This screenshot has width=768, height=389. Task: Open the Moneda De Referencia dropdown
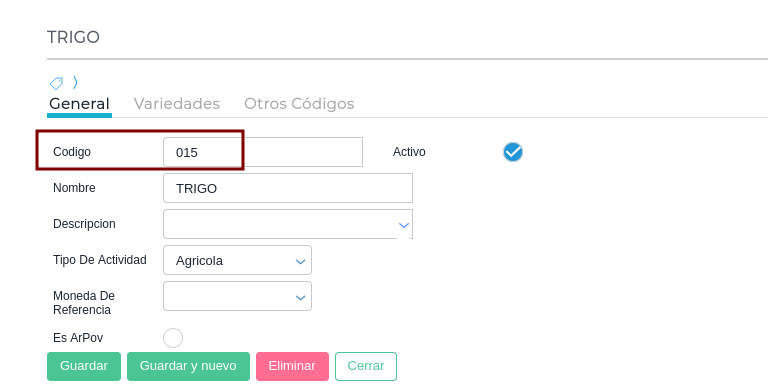238,296
